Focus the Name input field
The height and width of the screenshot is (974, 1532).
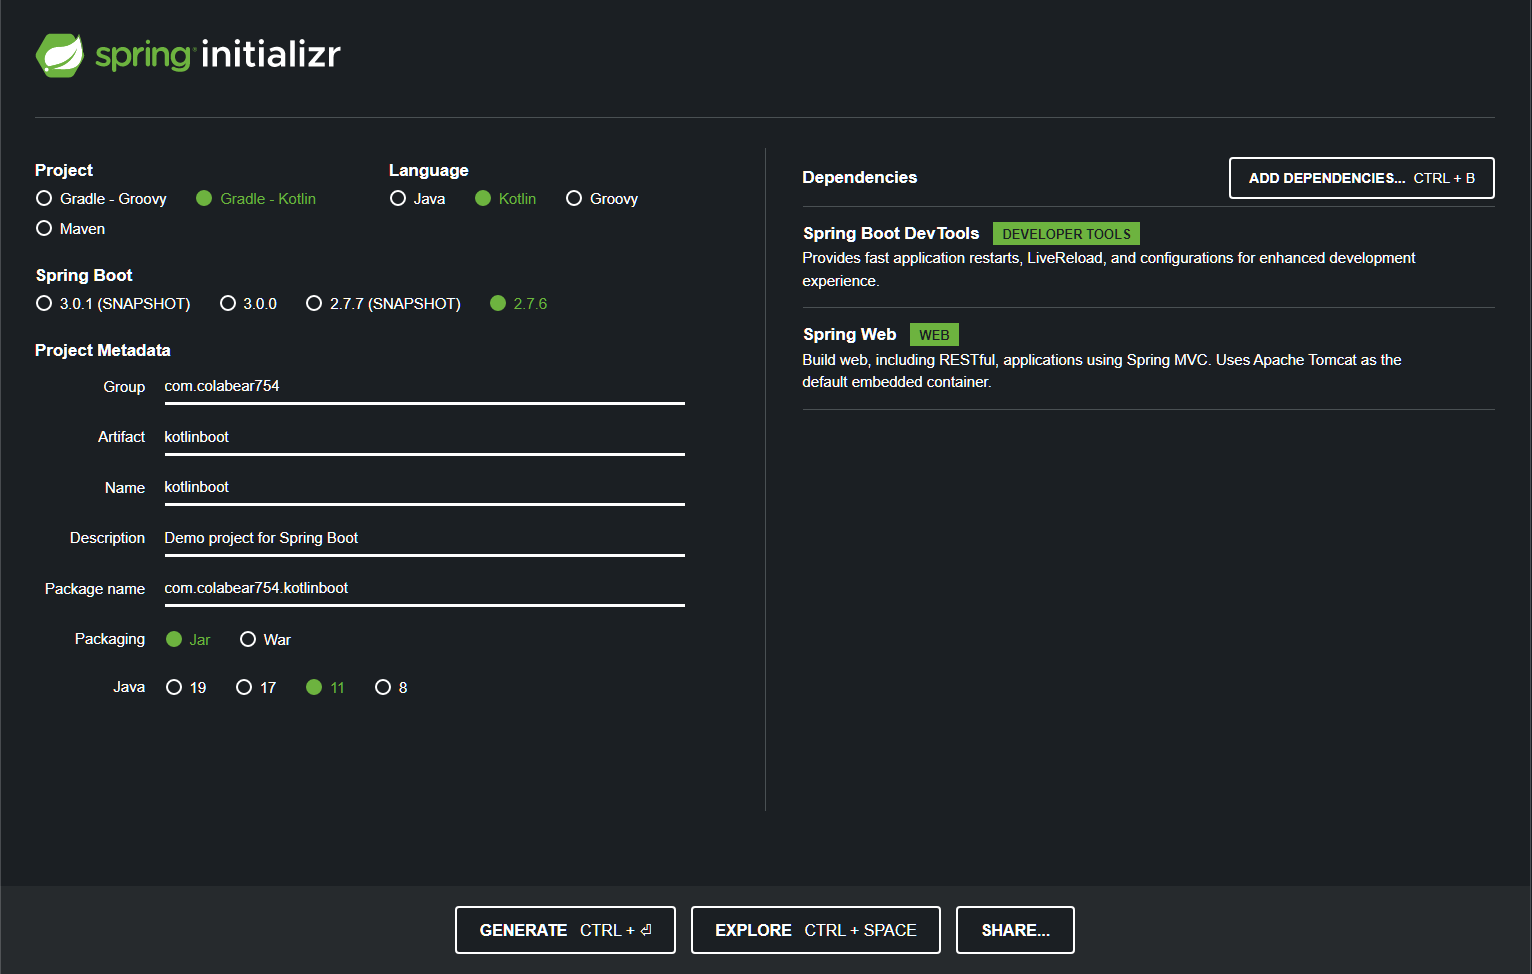click(x=424, y=488)
